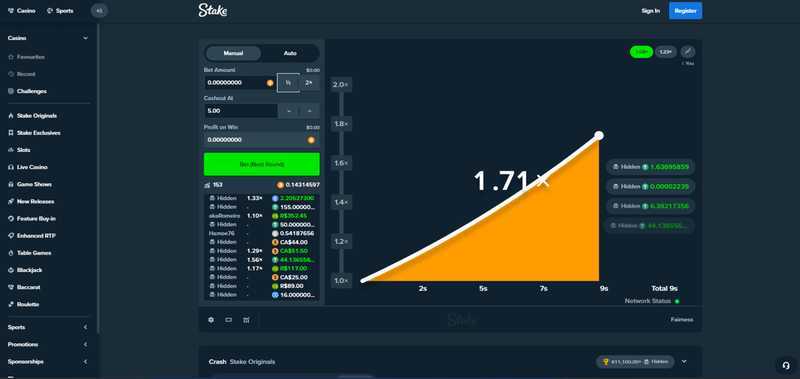The image size is (800, 379).
Task: Halve the bet amount with ½ button
Action: coord(288,83)
